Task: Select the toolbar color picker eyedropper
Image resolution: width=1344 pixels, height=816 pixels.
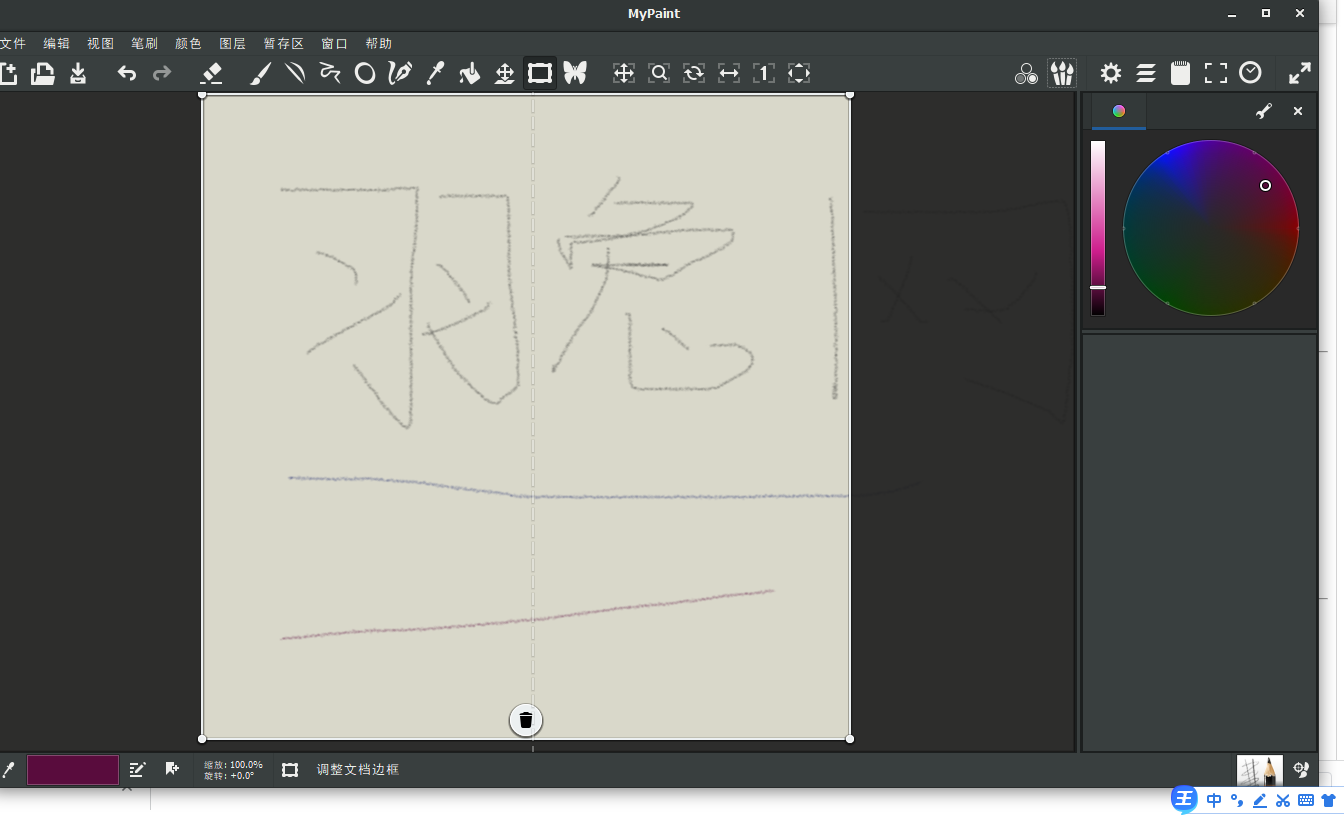Action: pos(435,73)
